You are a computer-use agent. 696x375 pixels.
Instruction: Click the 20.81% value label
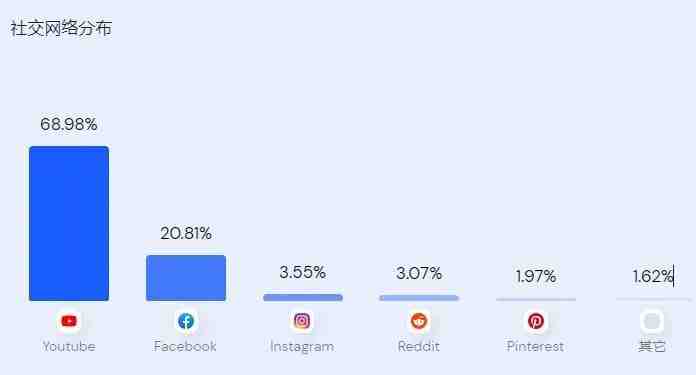click(186, 233)
